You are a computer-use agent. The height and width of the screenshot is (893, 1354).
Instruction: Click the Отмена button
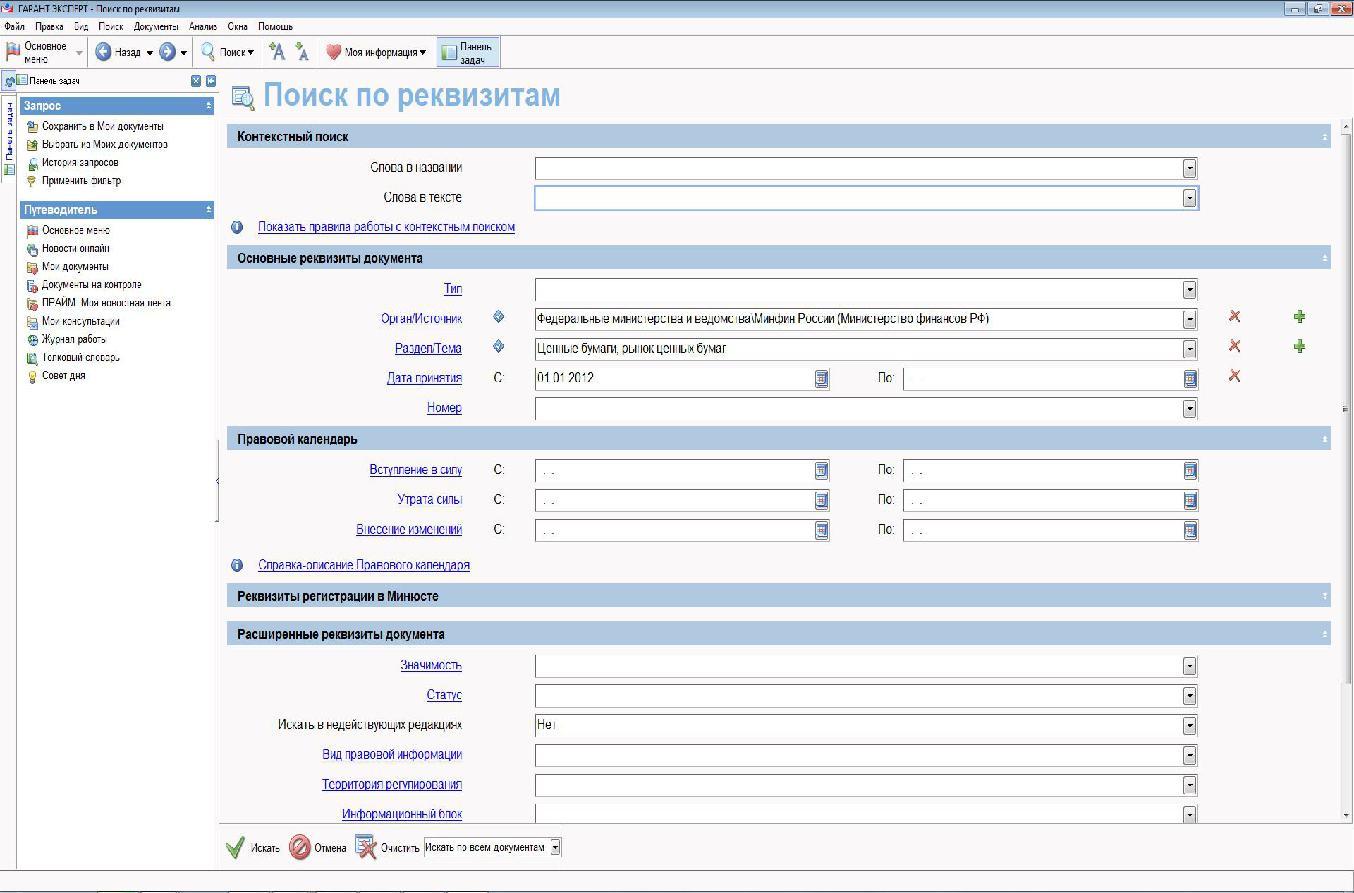pyautogui.click(x=318, y=848)
